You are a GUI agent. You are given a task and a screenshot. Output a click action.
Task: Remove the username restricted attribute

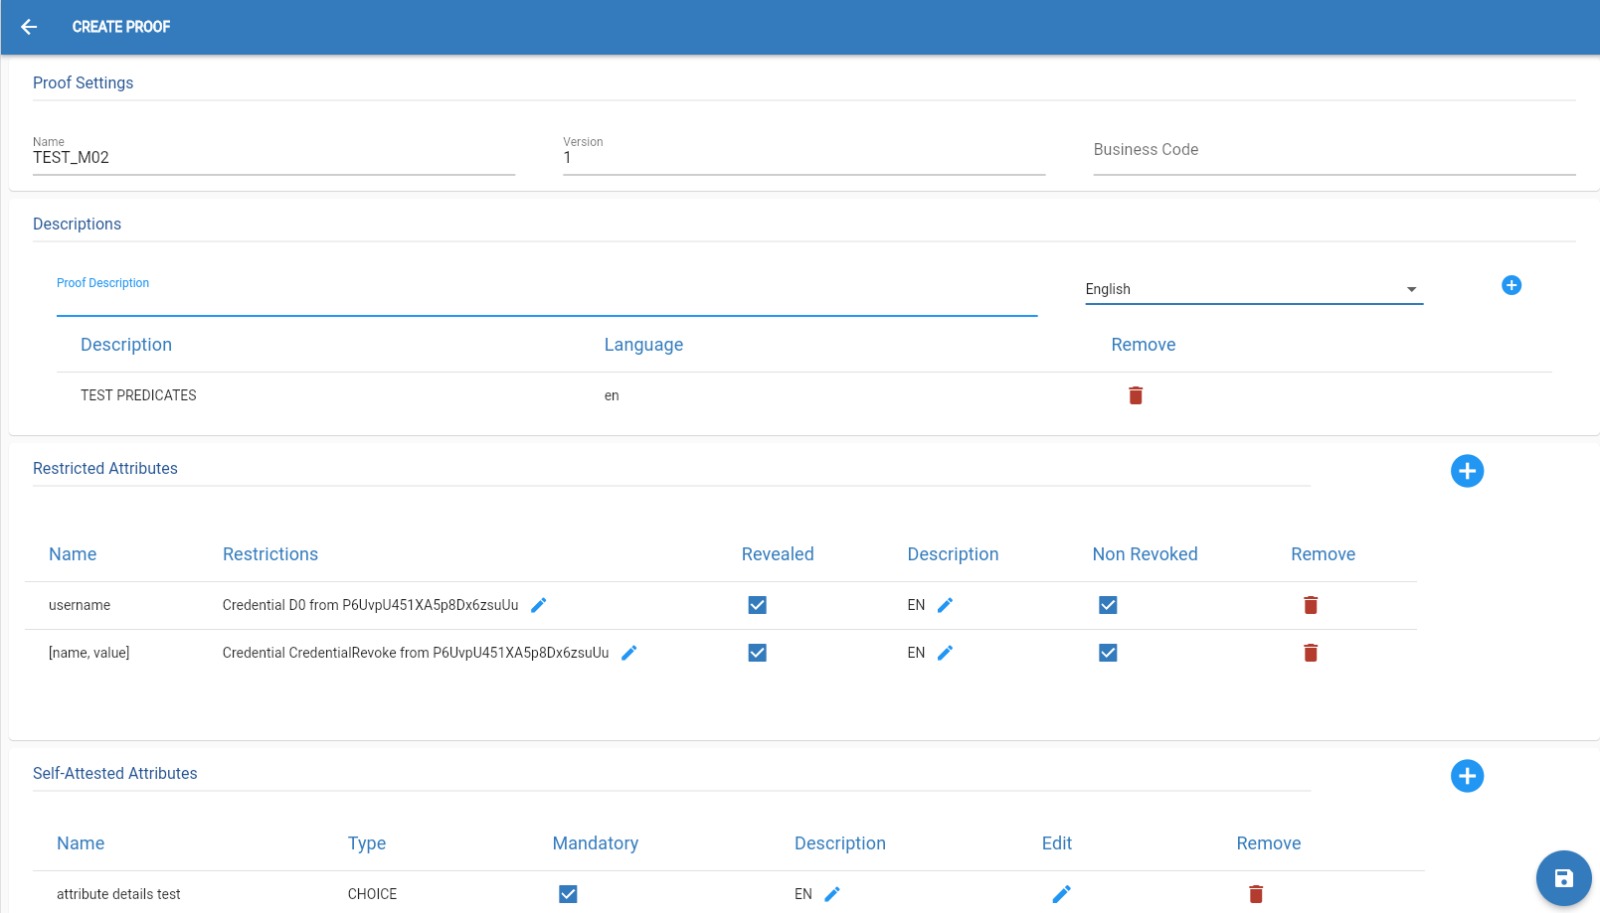(x=1310, y=605)
